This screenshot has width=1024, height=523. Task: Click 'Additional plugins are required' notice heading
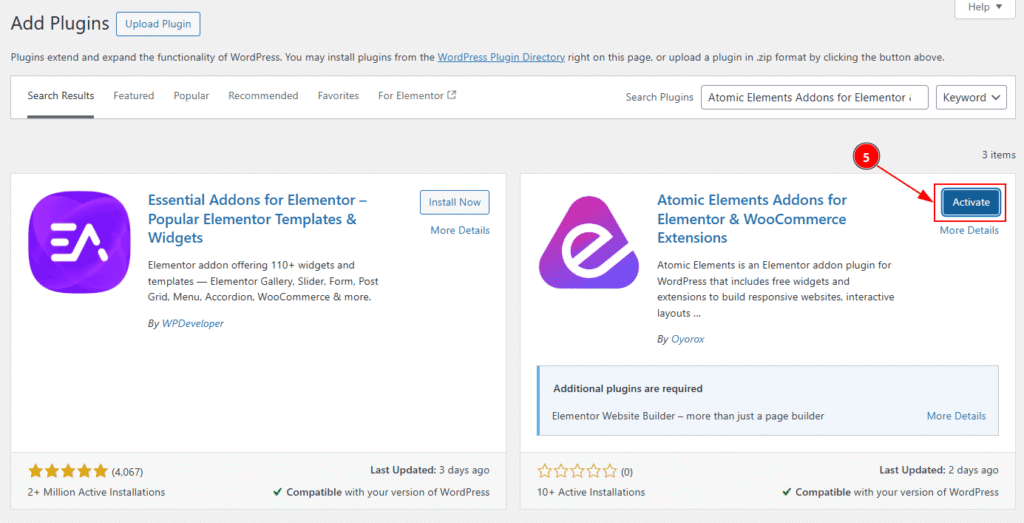pyautogui.click(x=628, y=388)
